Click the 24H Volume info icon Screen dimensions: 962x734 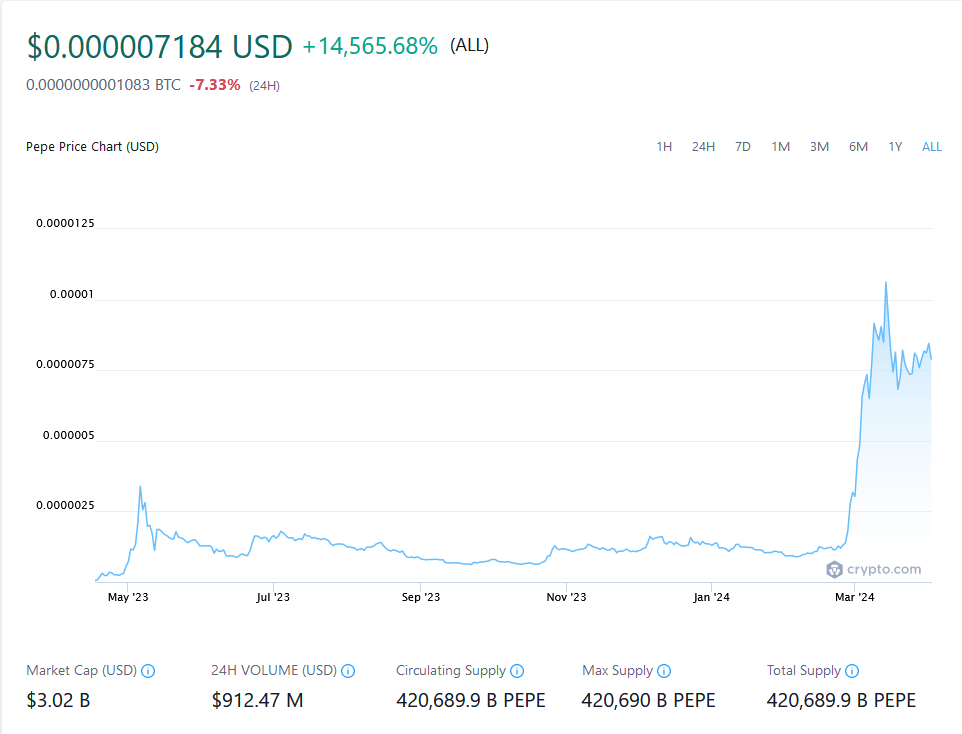tap(349, 671)
